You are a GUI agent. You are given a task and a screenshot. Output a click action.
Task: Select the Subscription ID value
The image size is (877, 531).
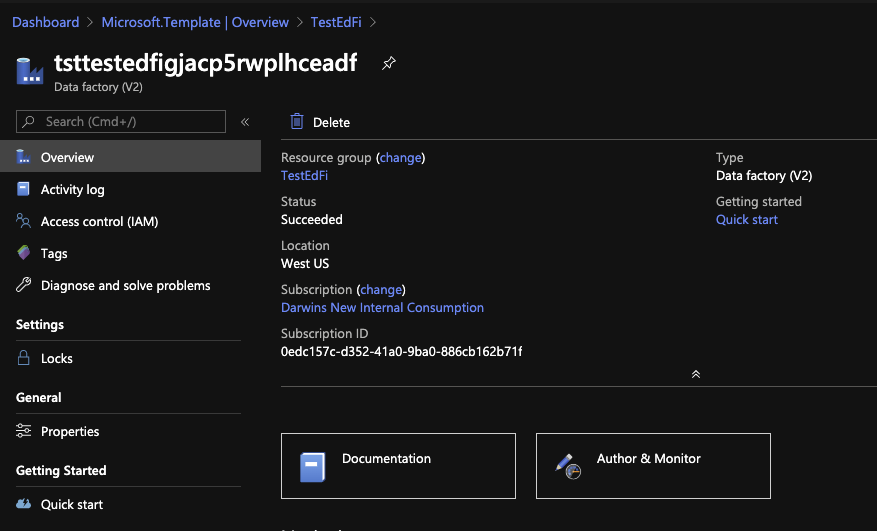(402, 351)
